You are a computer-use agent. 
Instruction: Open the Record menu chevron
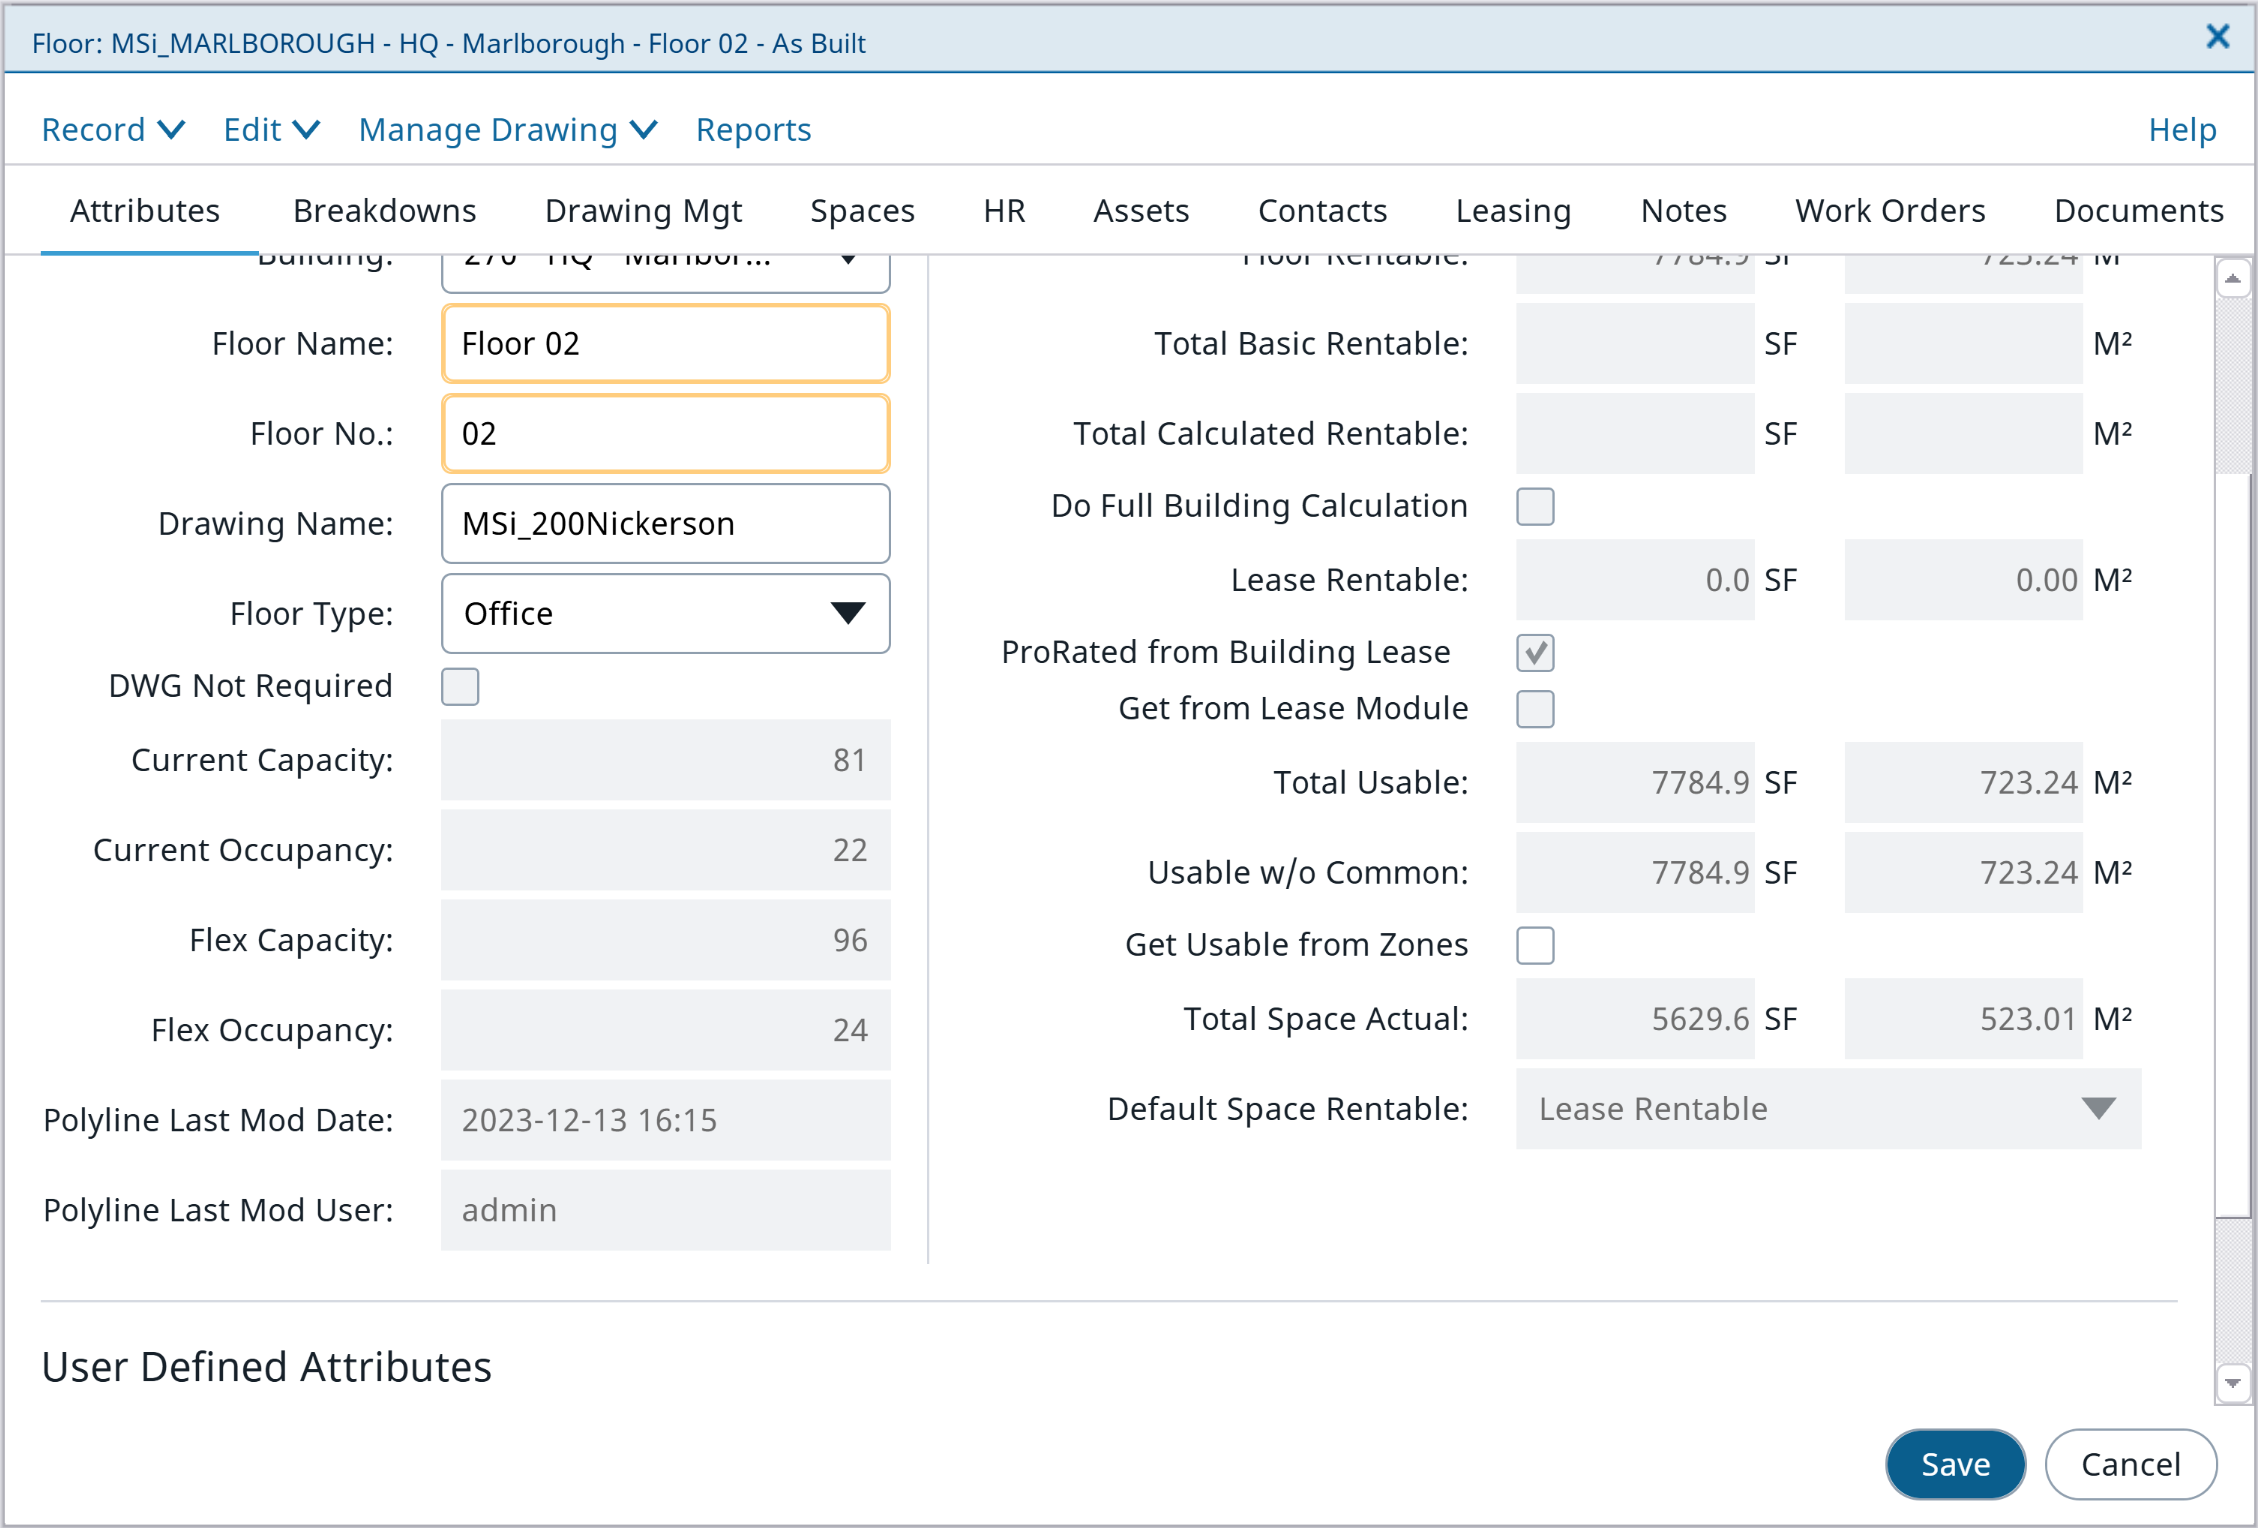(171, 130)
